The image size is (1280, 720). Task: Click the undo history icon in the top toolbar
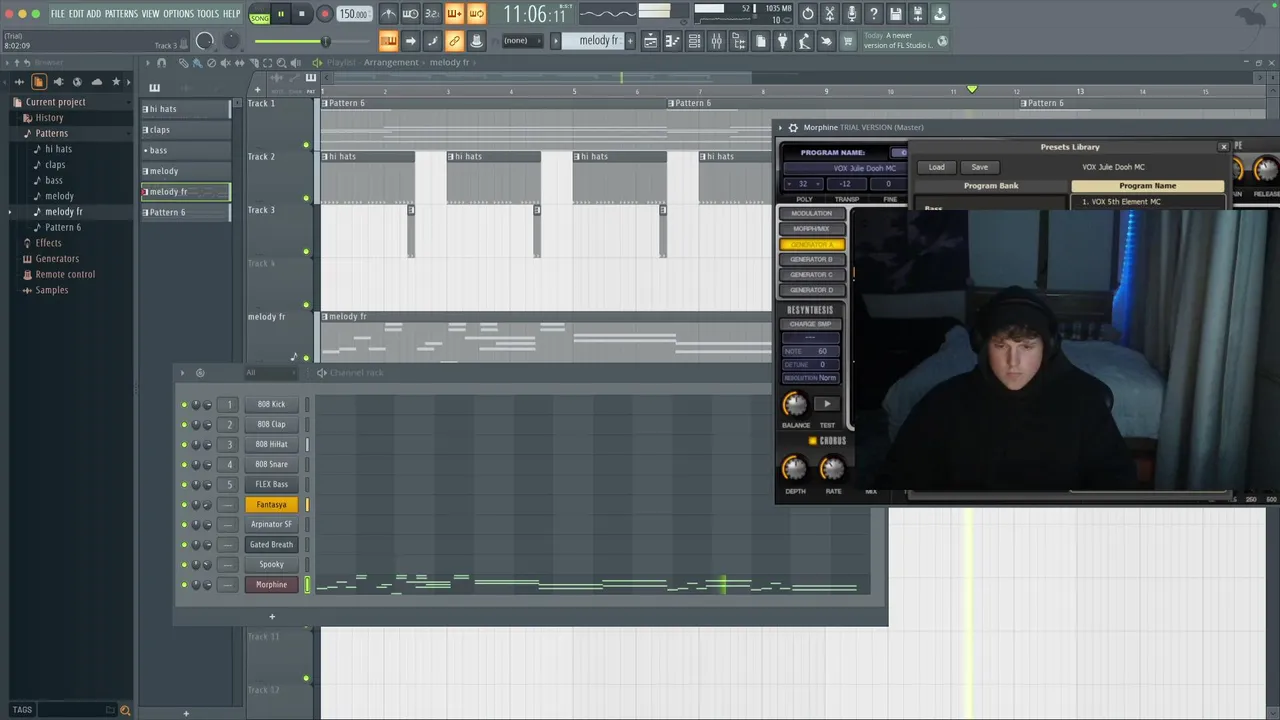(808, 14)
